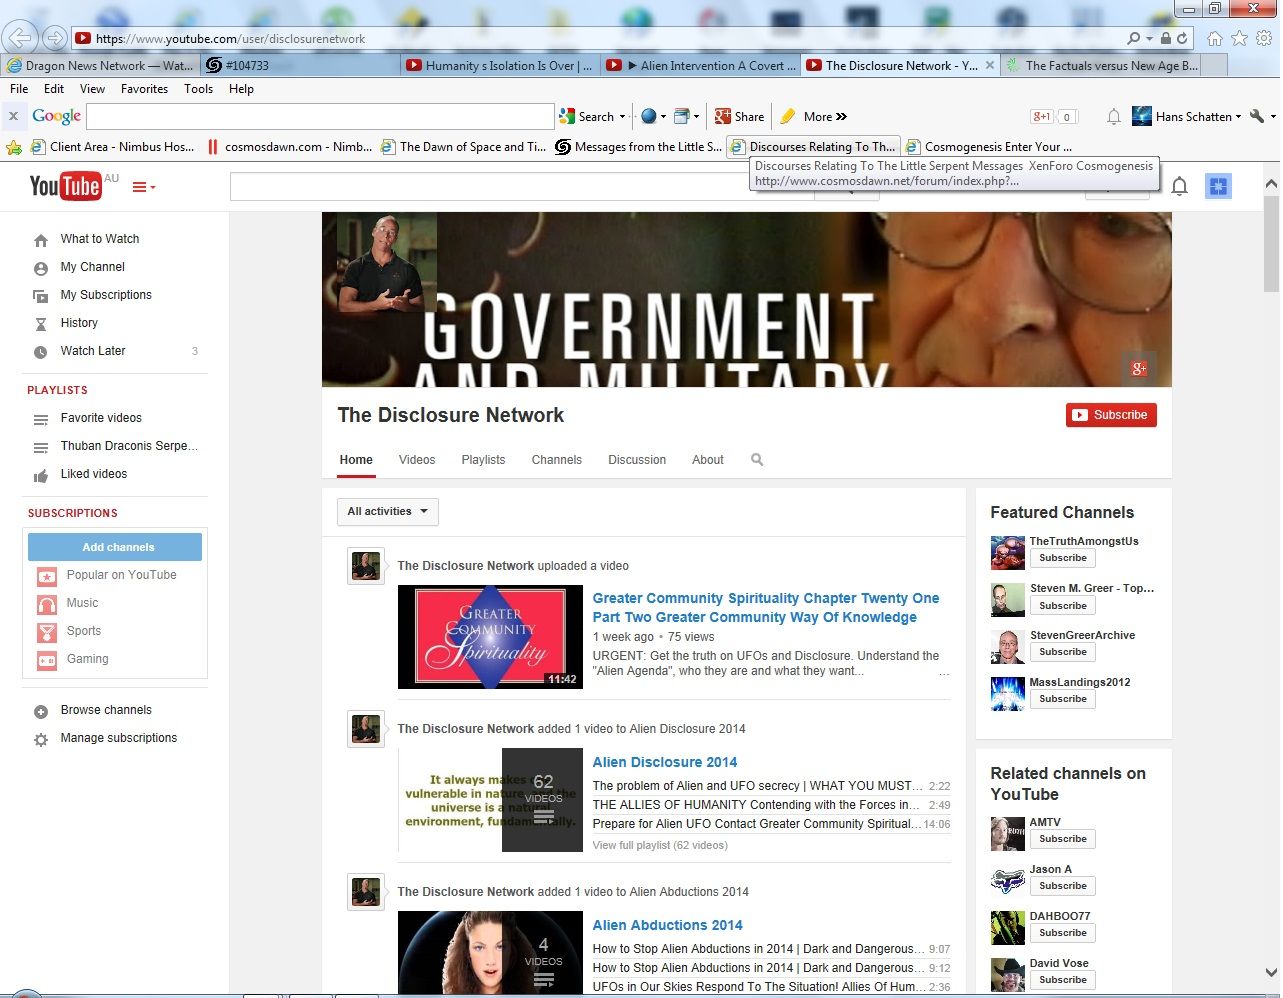This screenshot has height=998, width=1283.
Task: Open the YouTube guide menu icon
Action: pos(144,187)
